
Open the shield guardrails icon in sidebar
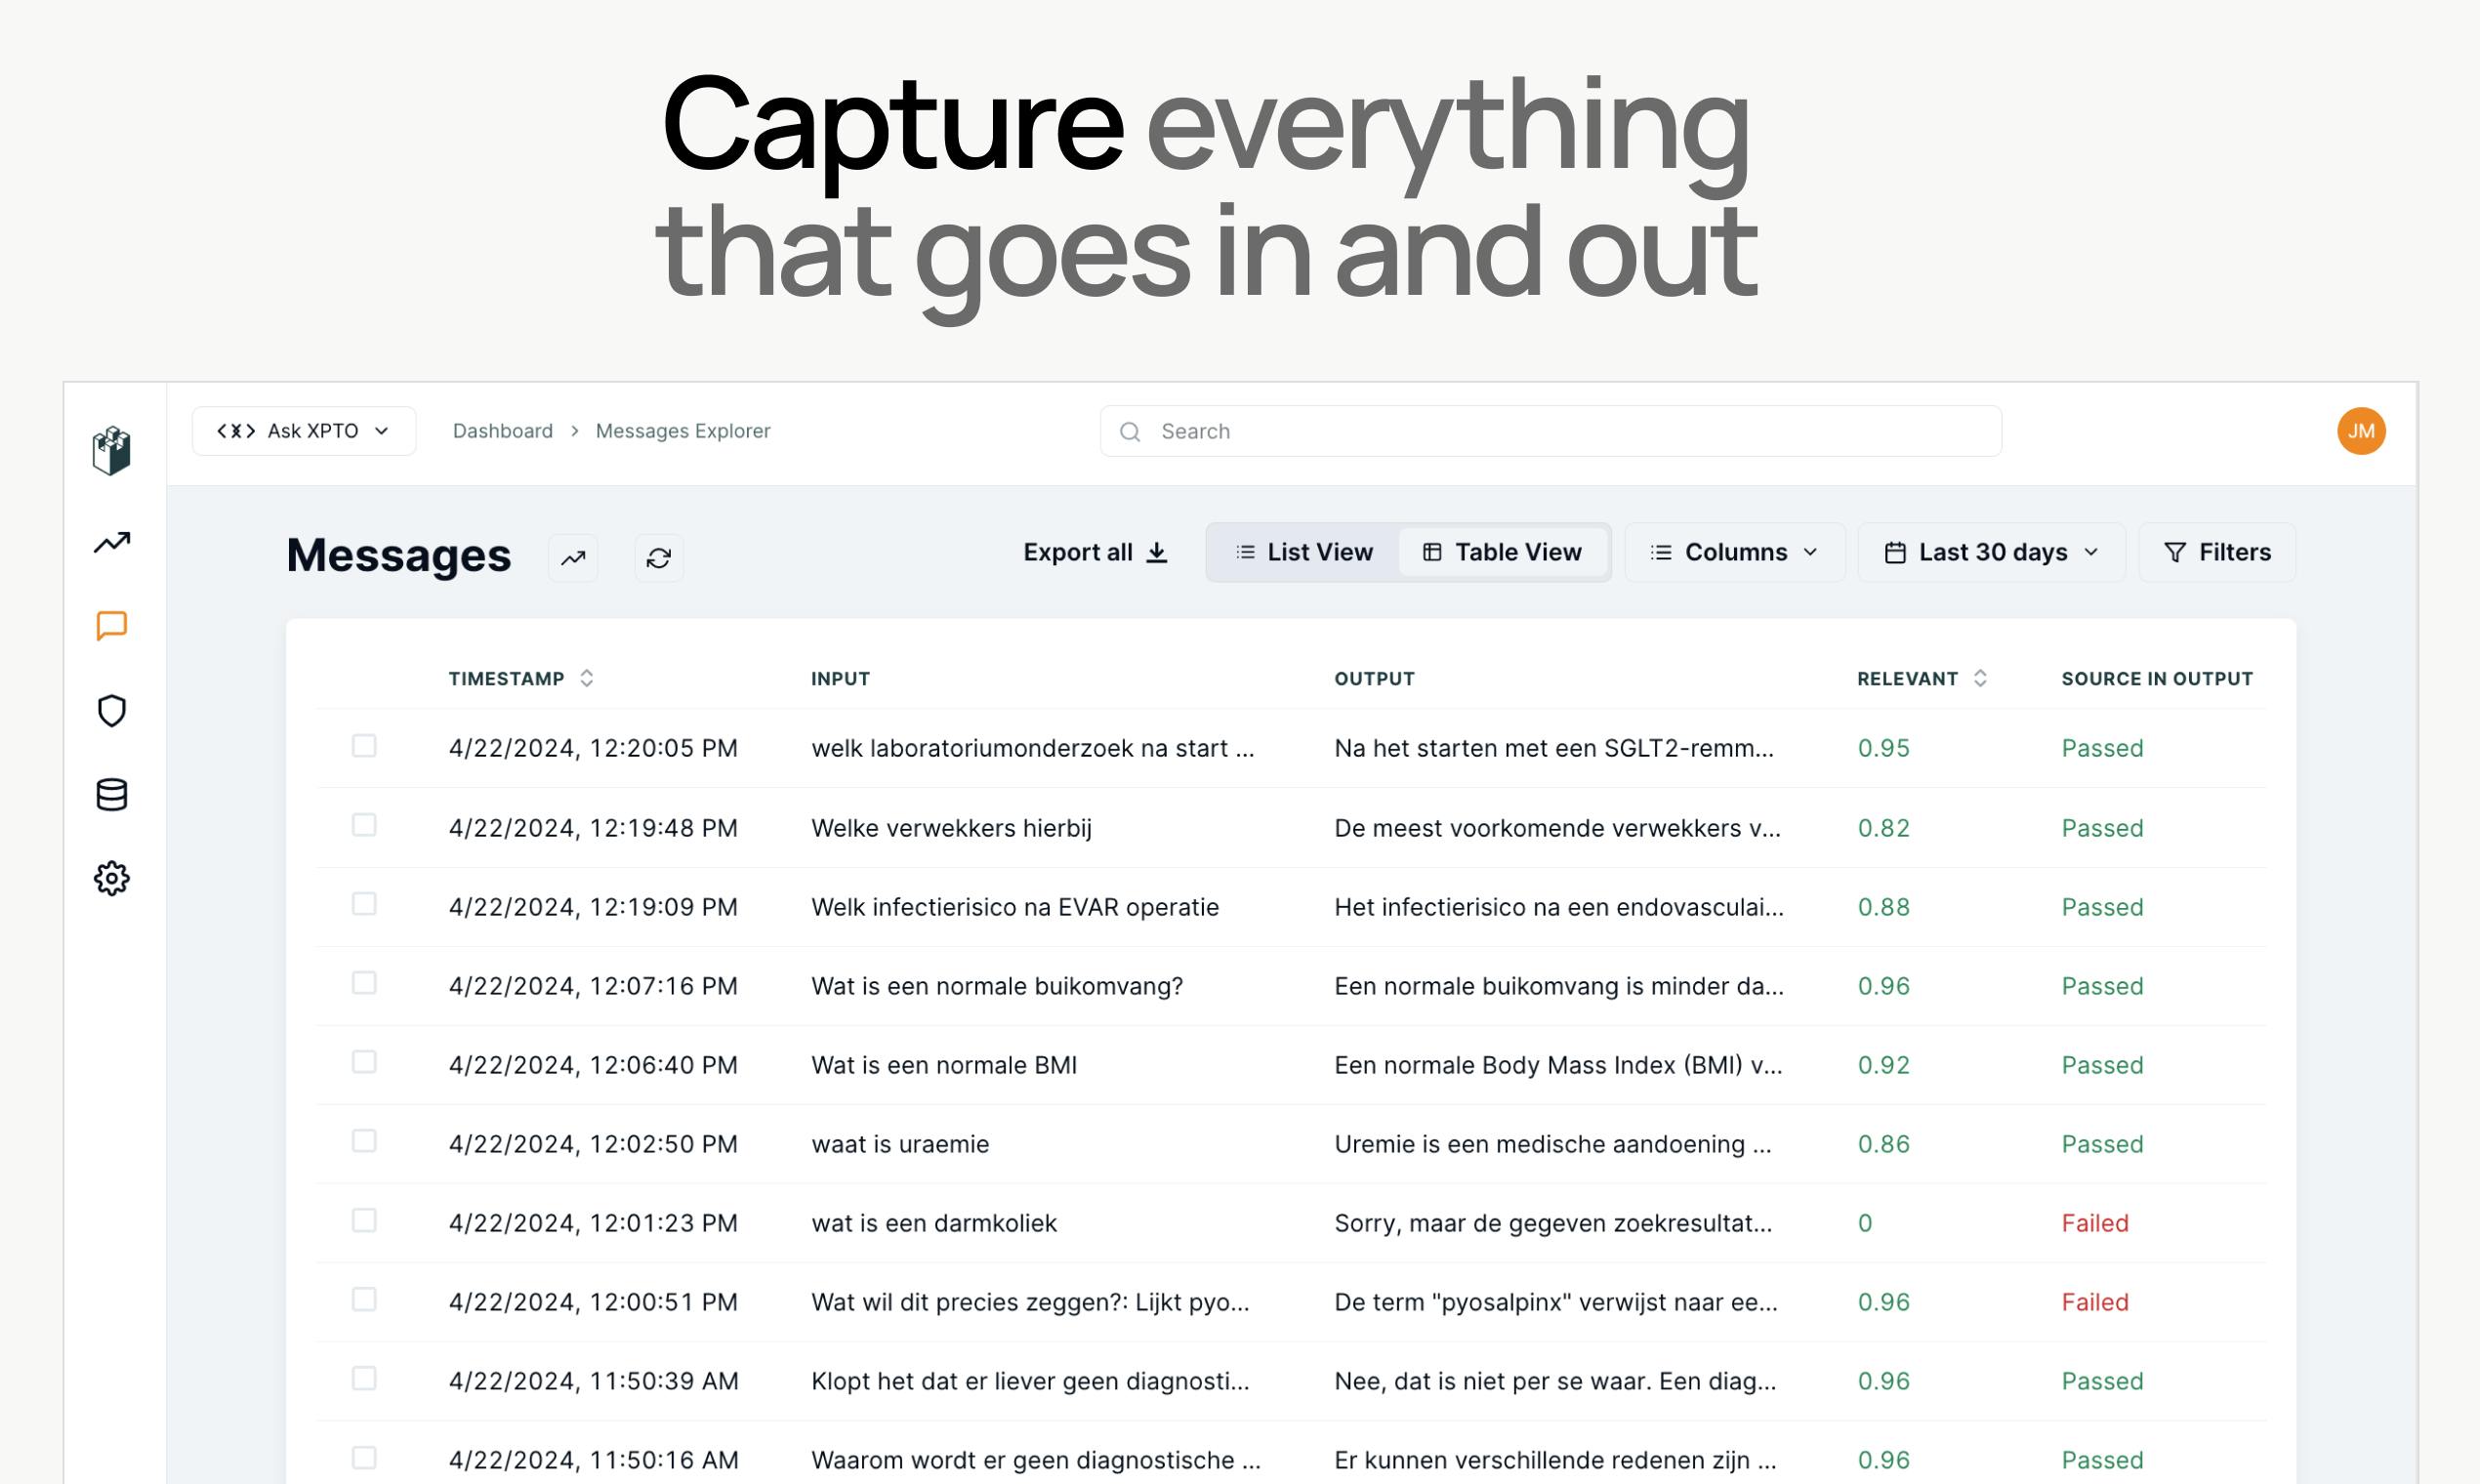(112, 711)
